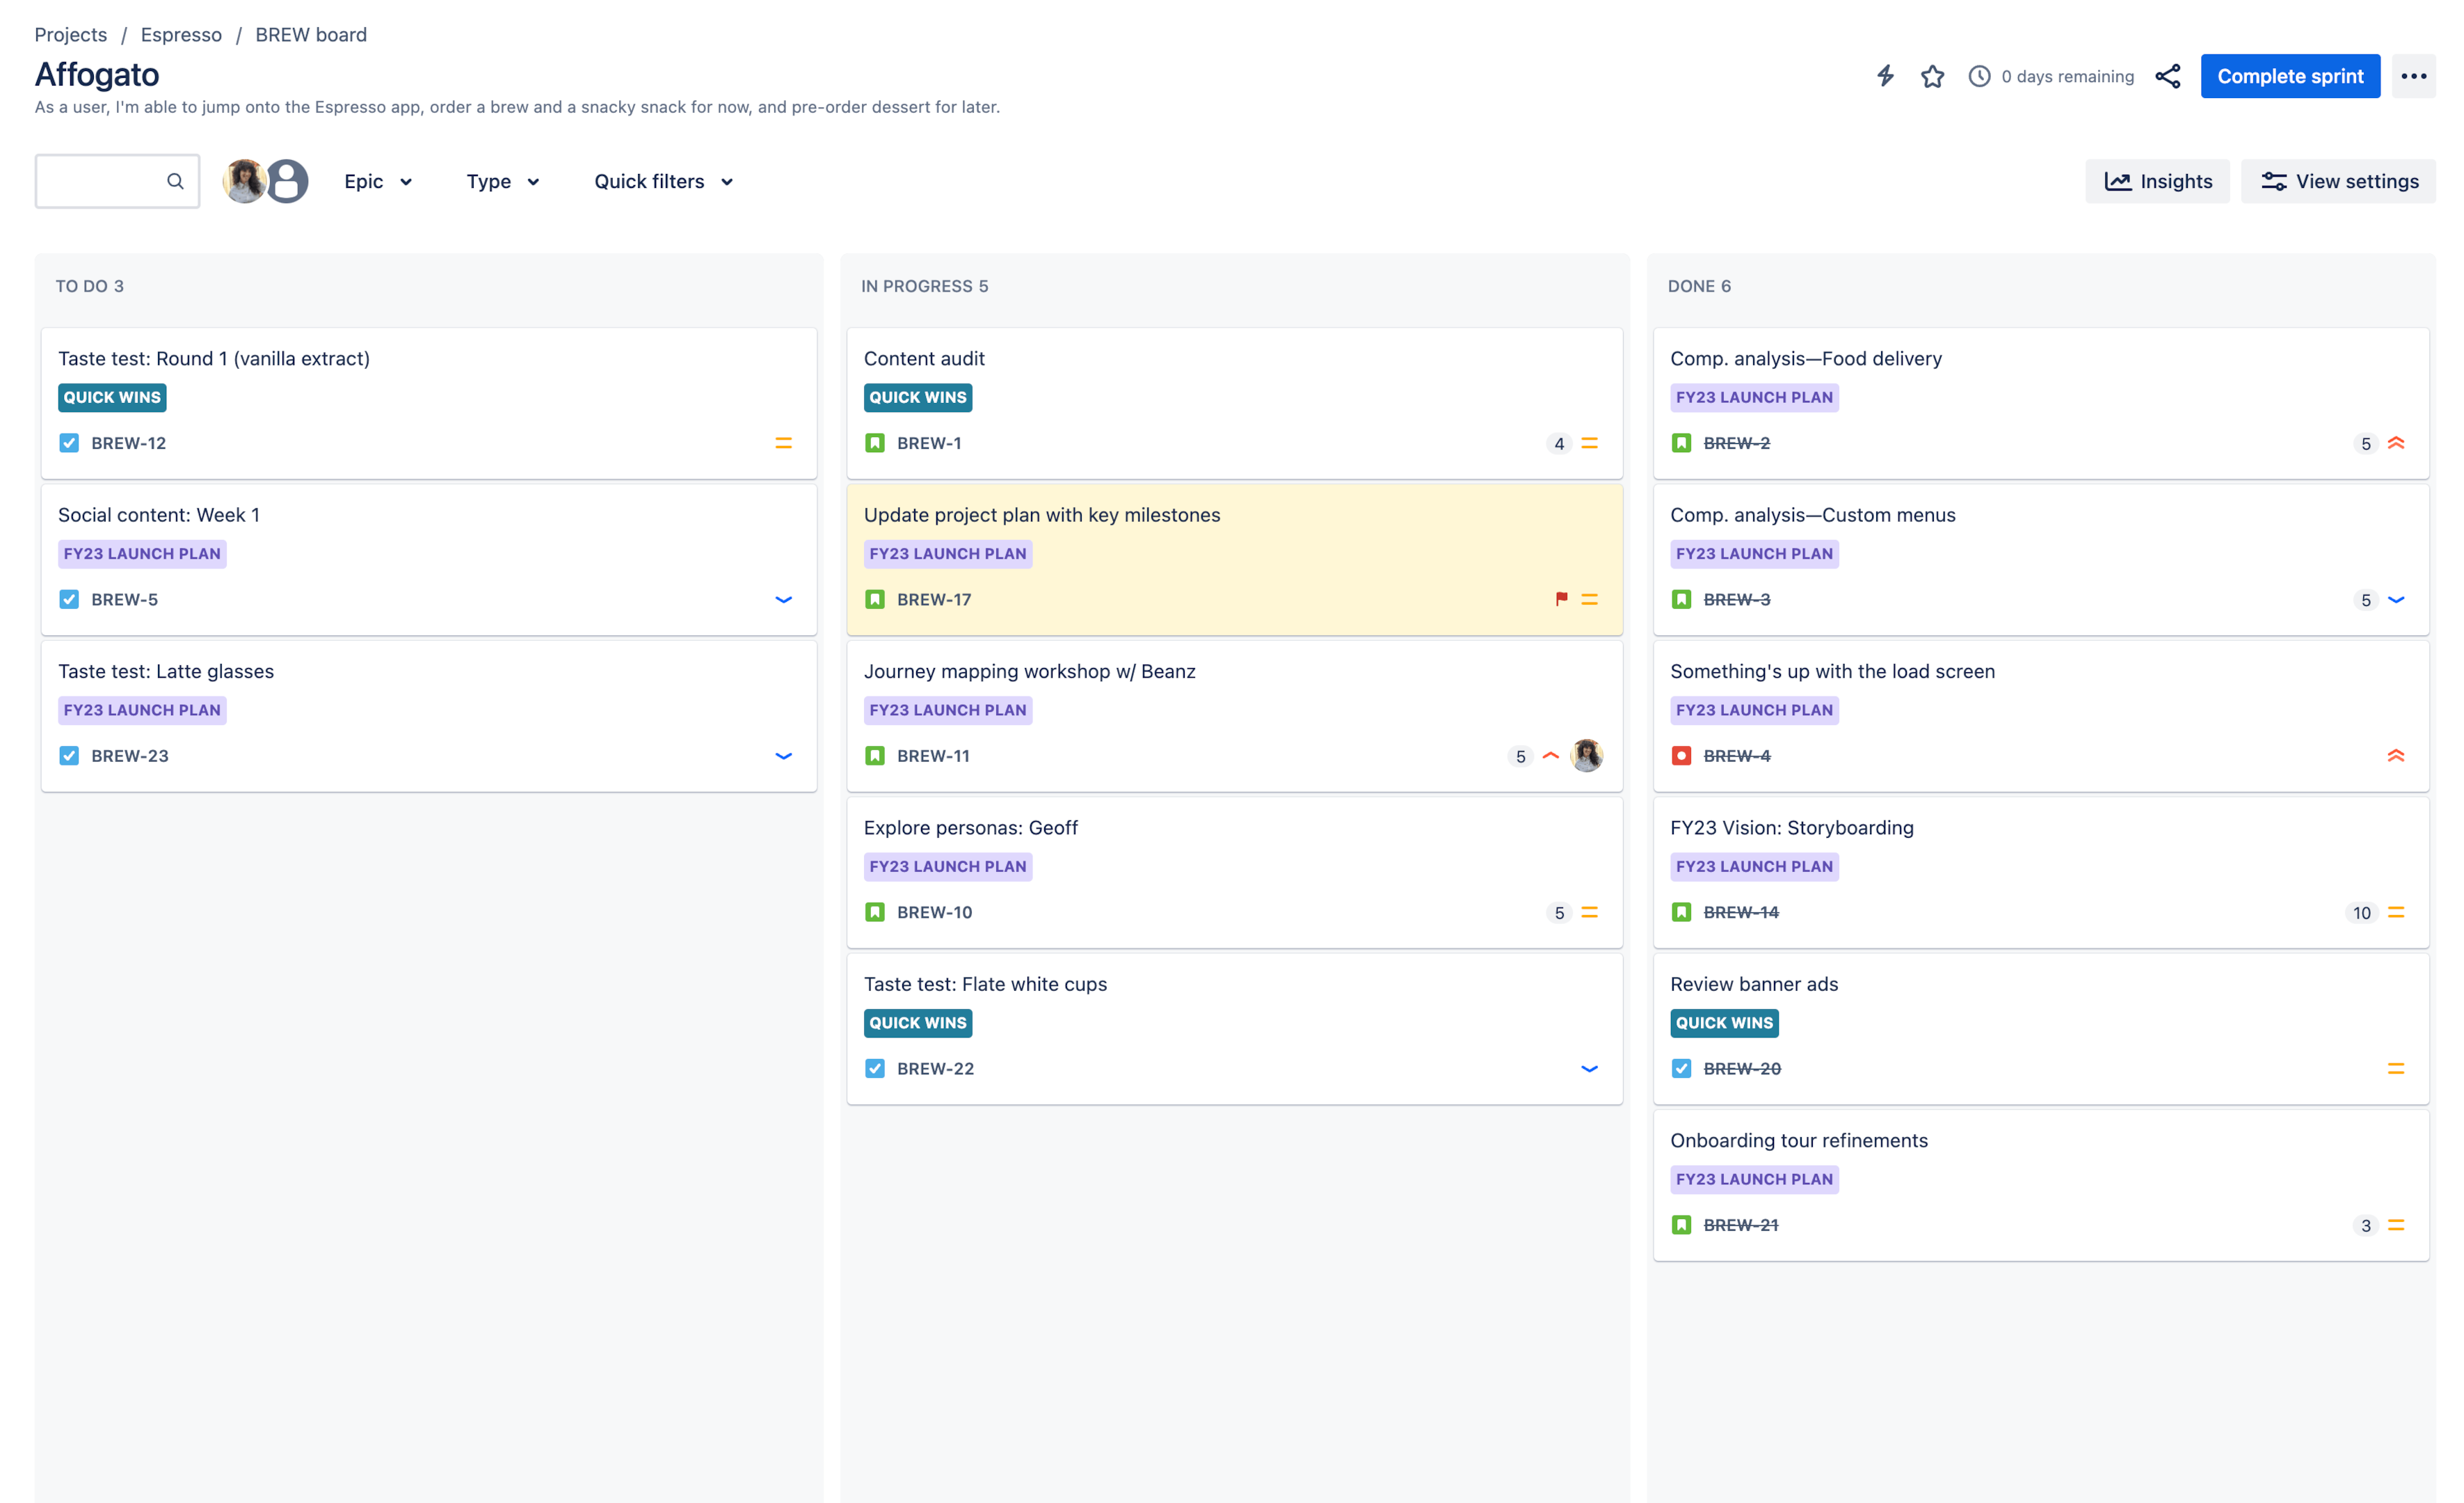Click the sprint lightning bolt icon
Viewport: 2464px width, 1503px height.
1885,76
